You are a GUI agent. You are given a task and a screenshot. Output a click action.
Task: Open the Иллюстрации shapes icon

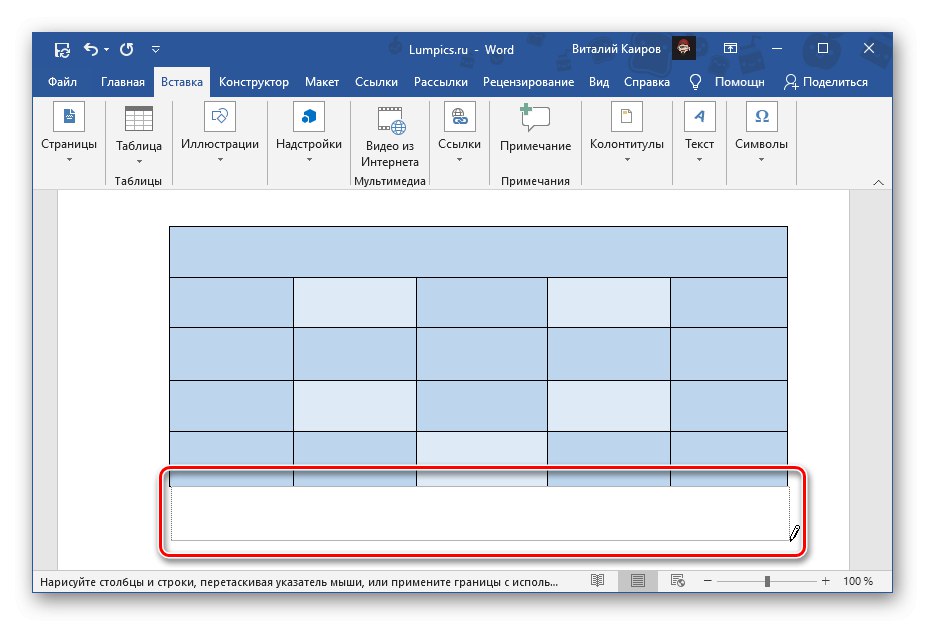click(x=220, y=116)
